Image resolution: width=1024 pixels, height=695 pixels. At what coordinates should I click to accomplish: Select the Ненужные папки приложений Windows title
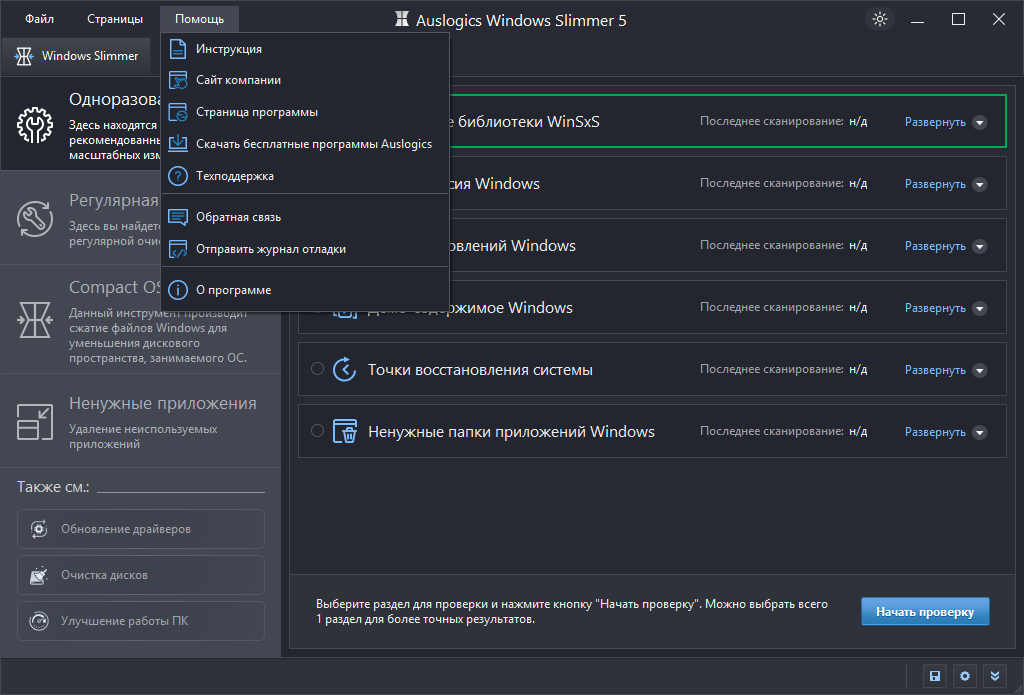[511, 432]
